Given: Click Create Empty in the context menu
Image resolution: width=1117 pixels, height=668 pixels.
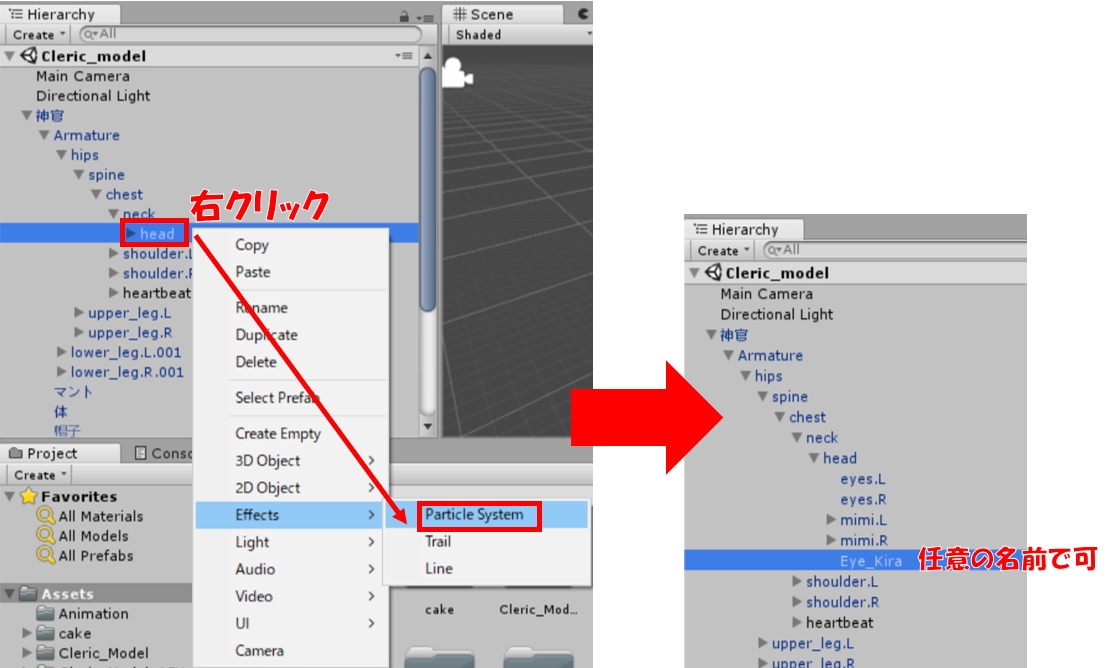Looking at the screenshot, I should point(278,434).
